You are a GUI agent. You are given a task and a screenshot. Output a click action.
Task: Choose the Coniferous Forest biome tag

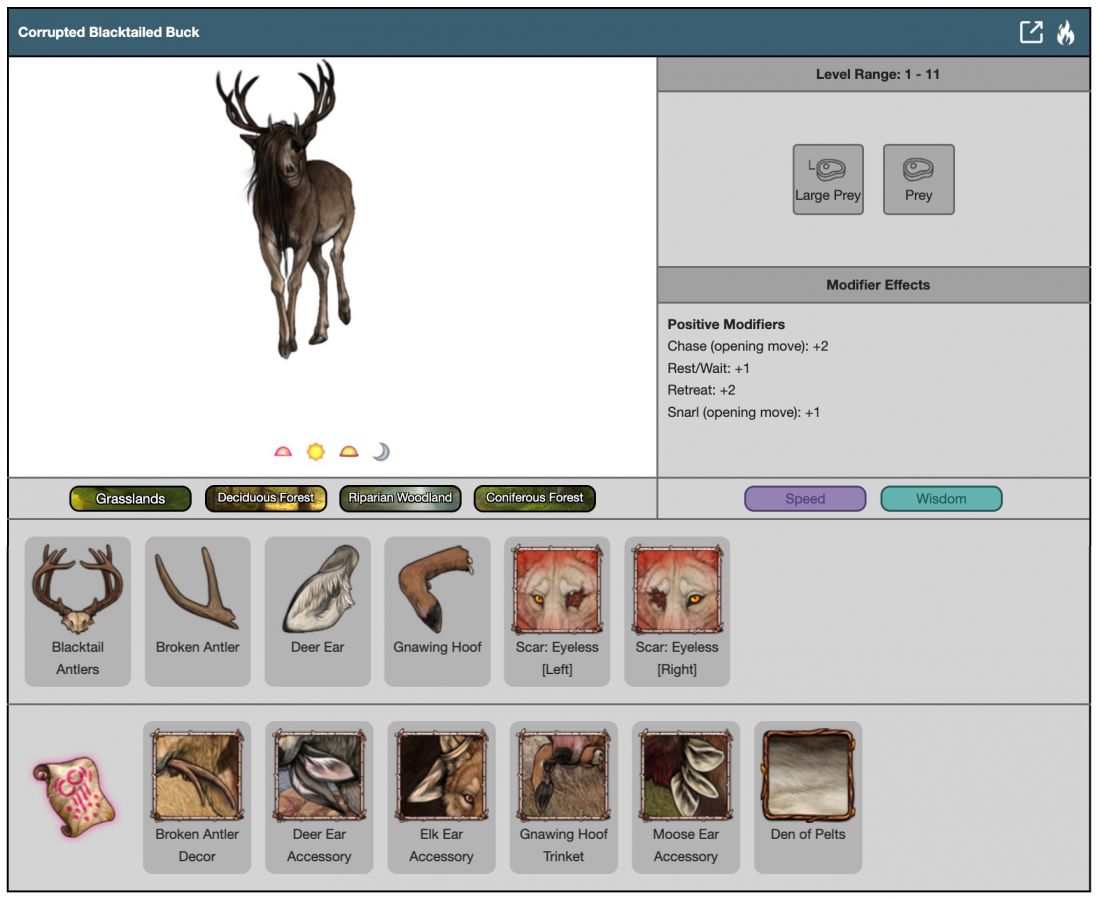tap(535, 498)
